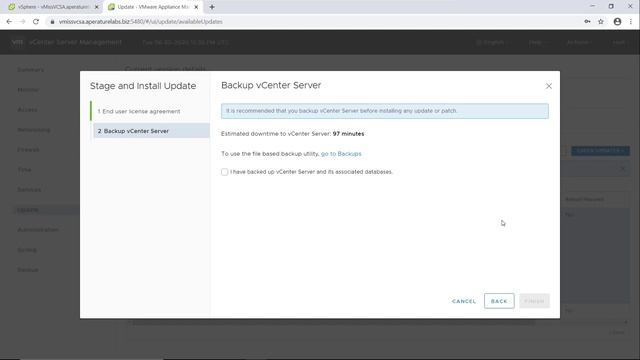Open the Check Updates dropdown button
Viewport: 640px width, 360px height.
(600, 151)
